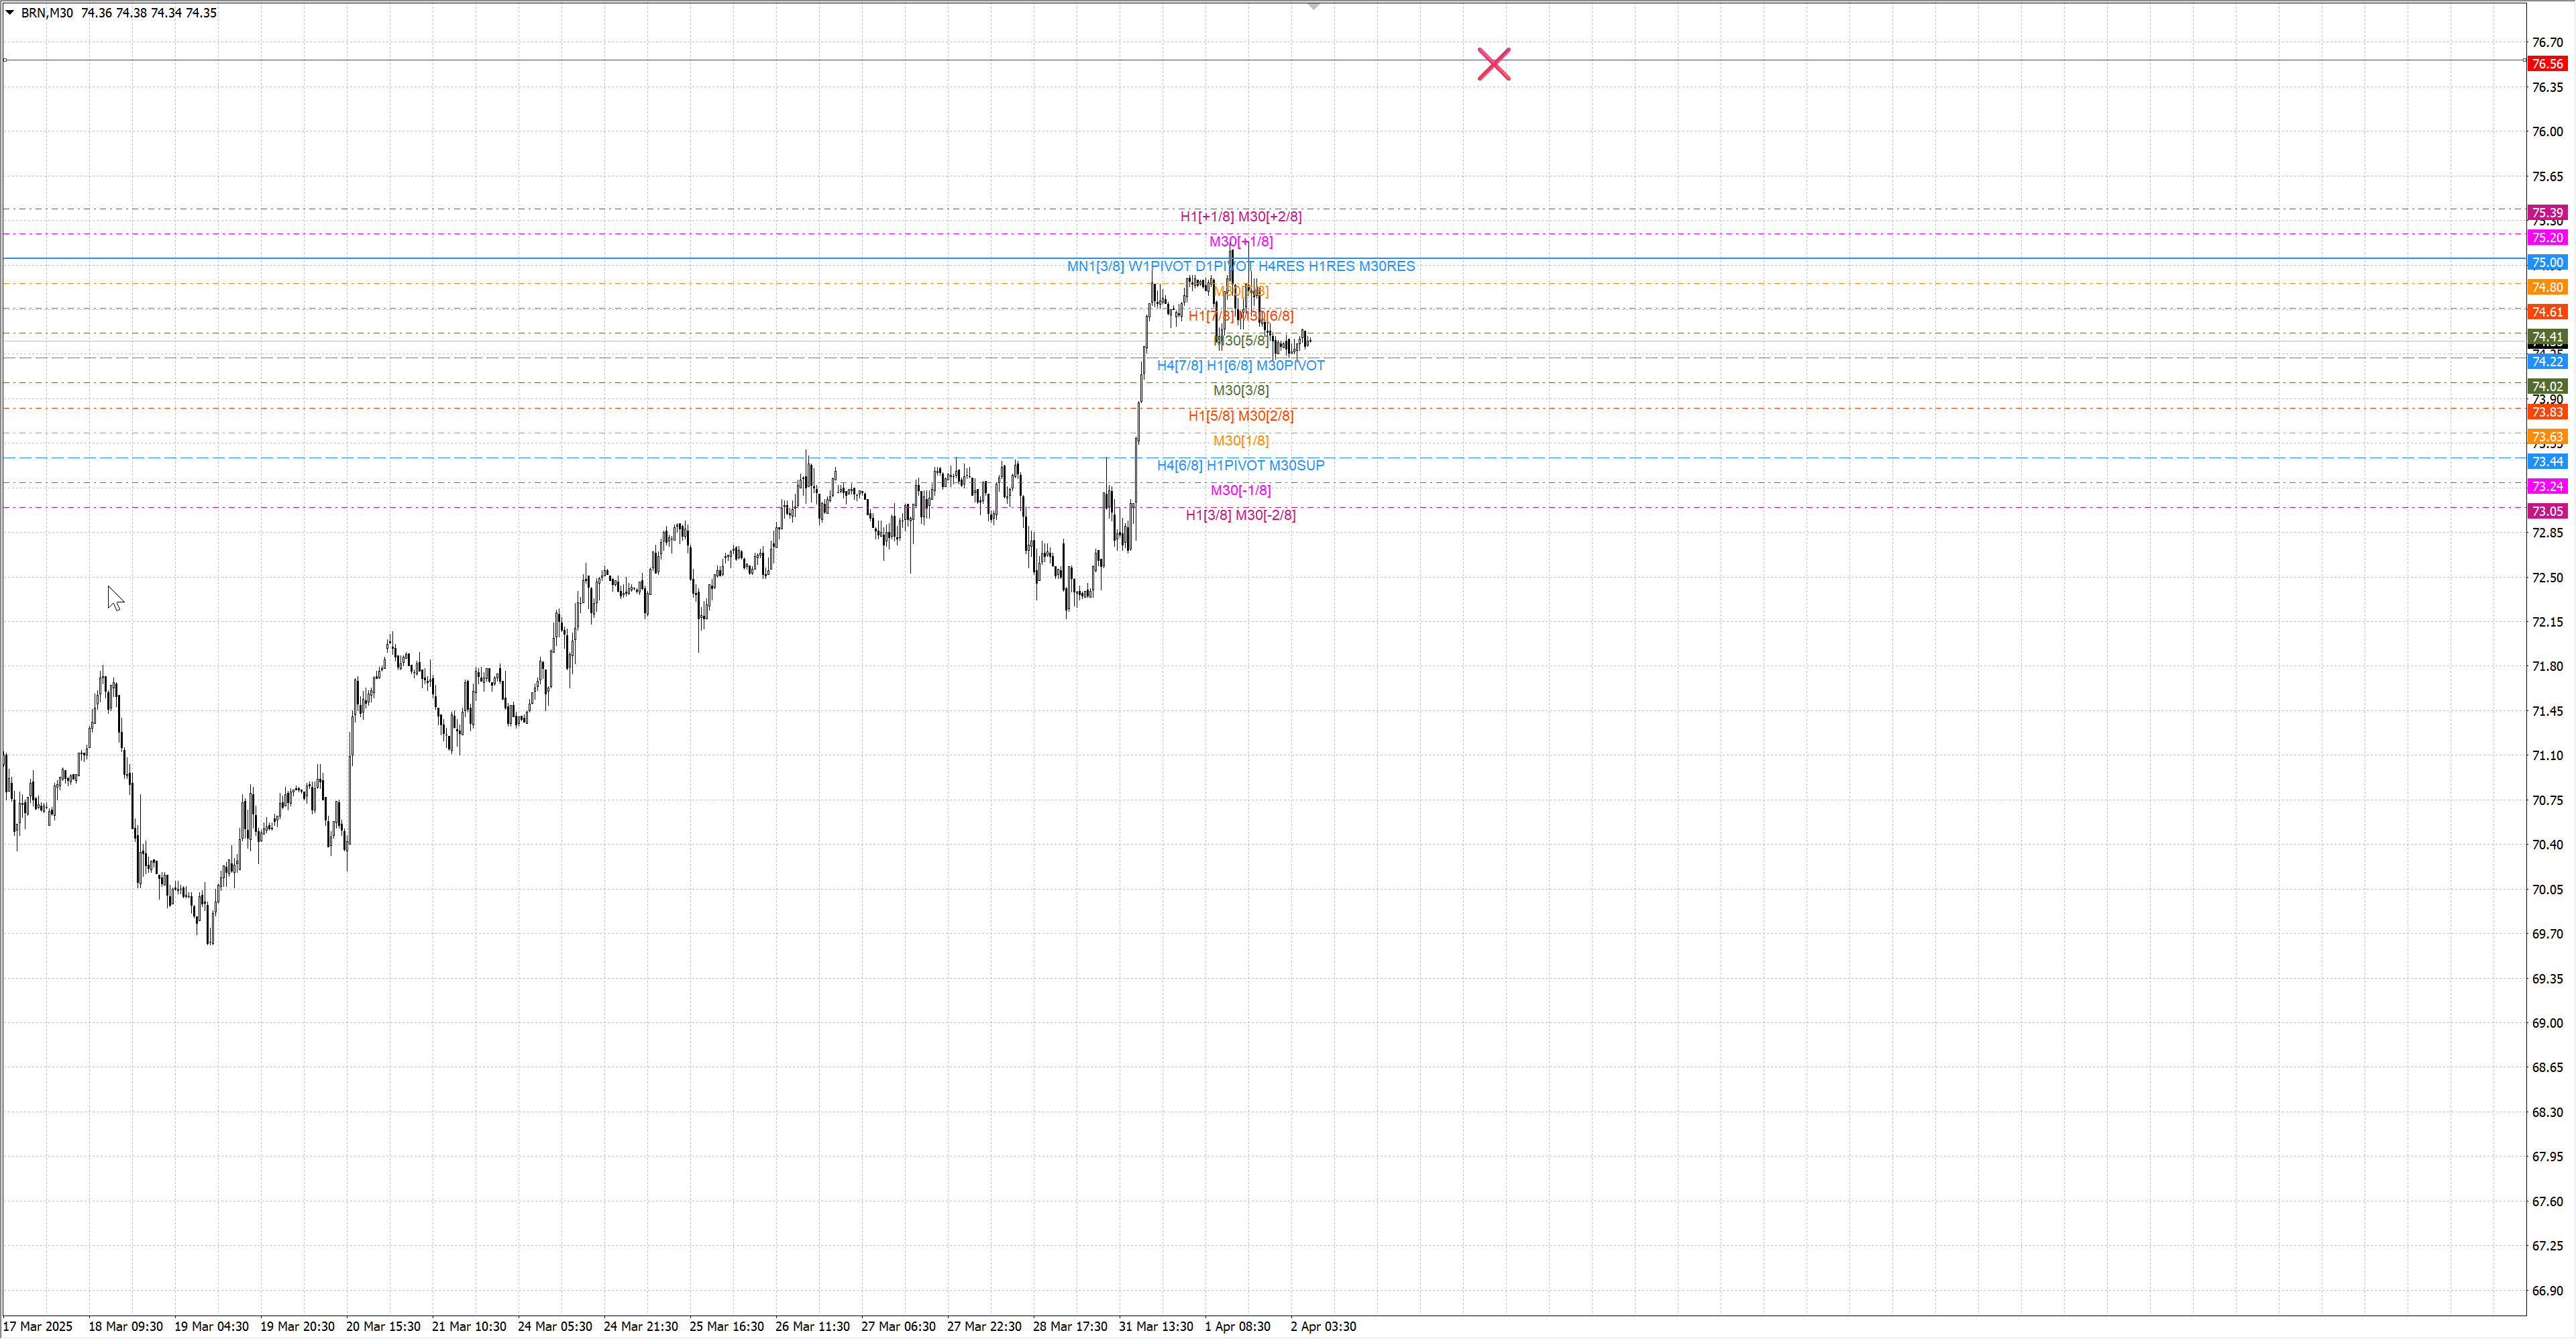This screenshot has height=1339, width=2576.
Task: Click the '24 Mar 05:30' time label
Action: [554, 1326]
